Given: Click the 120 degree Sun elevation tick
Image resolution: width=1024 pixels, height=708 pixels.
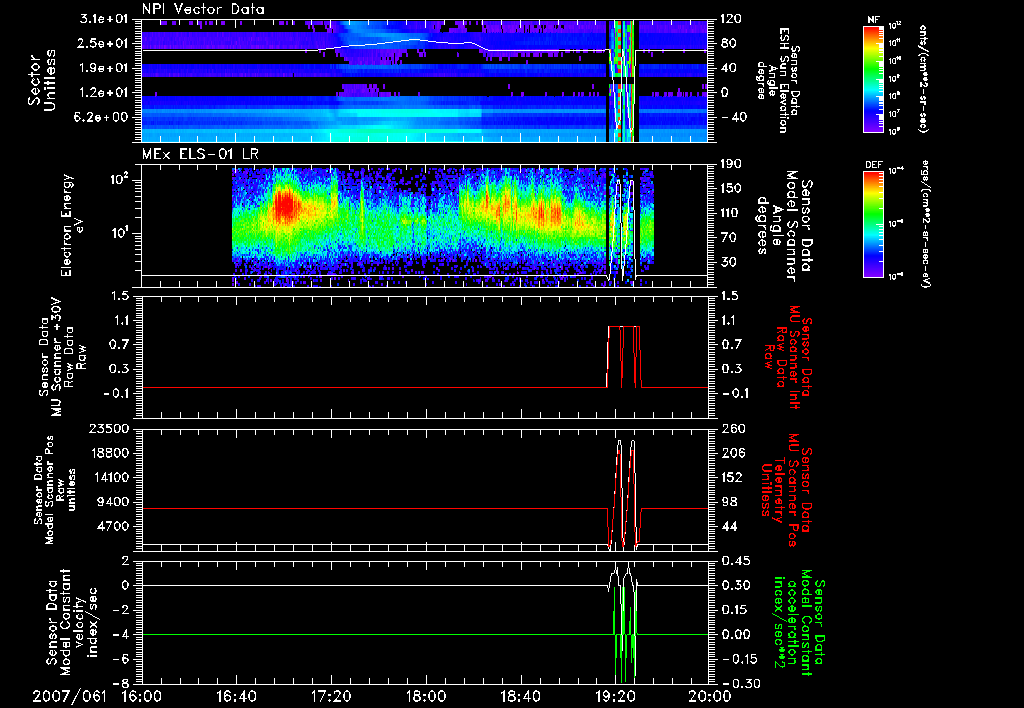Looking at the screenshot, I should pos(731,19).
